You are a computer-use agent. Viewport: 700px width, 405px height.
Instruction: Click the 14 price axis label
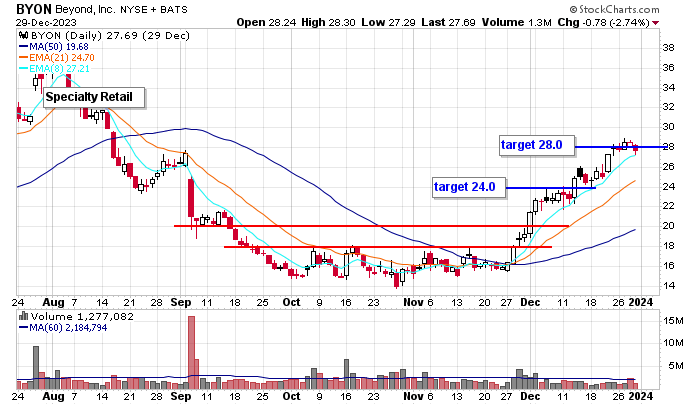pos(668,286)
